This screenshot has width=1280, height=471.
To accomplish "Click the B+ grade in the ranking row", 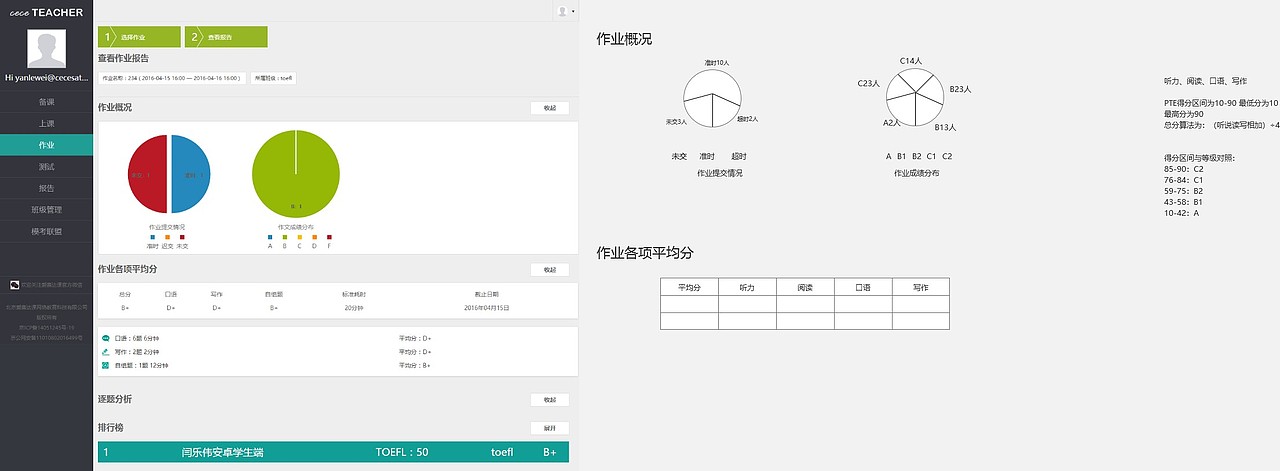I will pyautogui.click(x=550, y=452).
